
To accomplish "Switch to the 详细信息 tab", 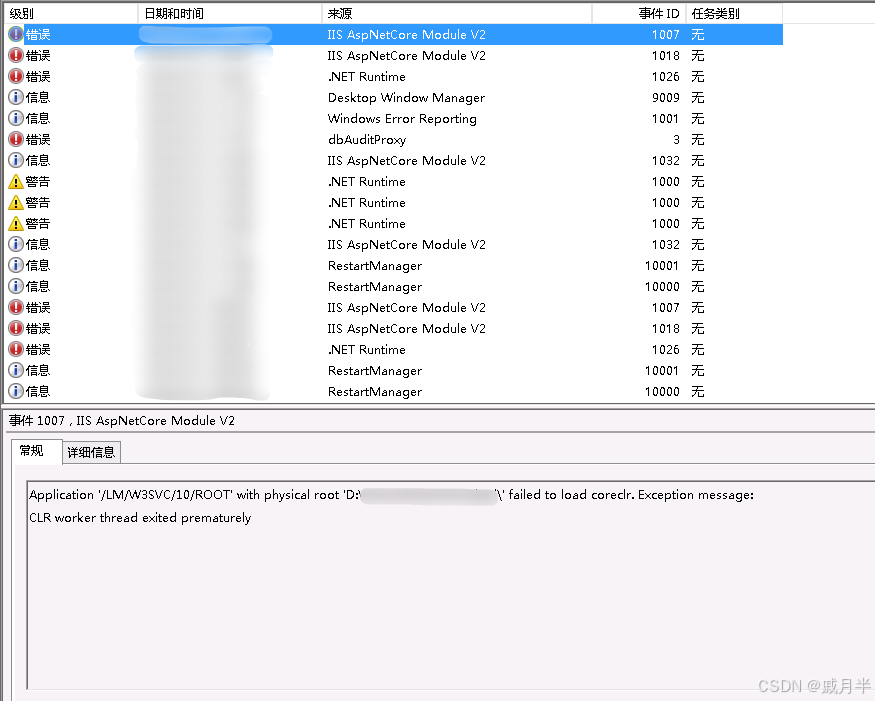I will point(91,452).
